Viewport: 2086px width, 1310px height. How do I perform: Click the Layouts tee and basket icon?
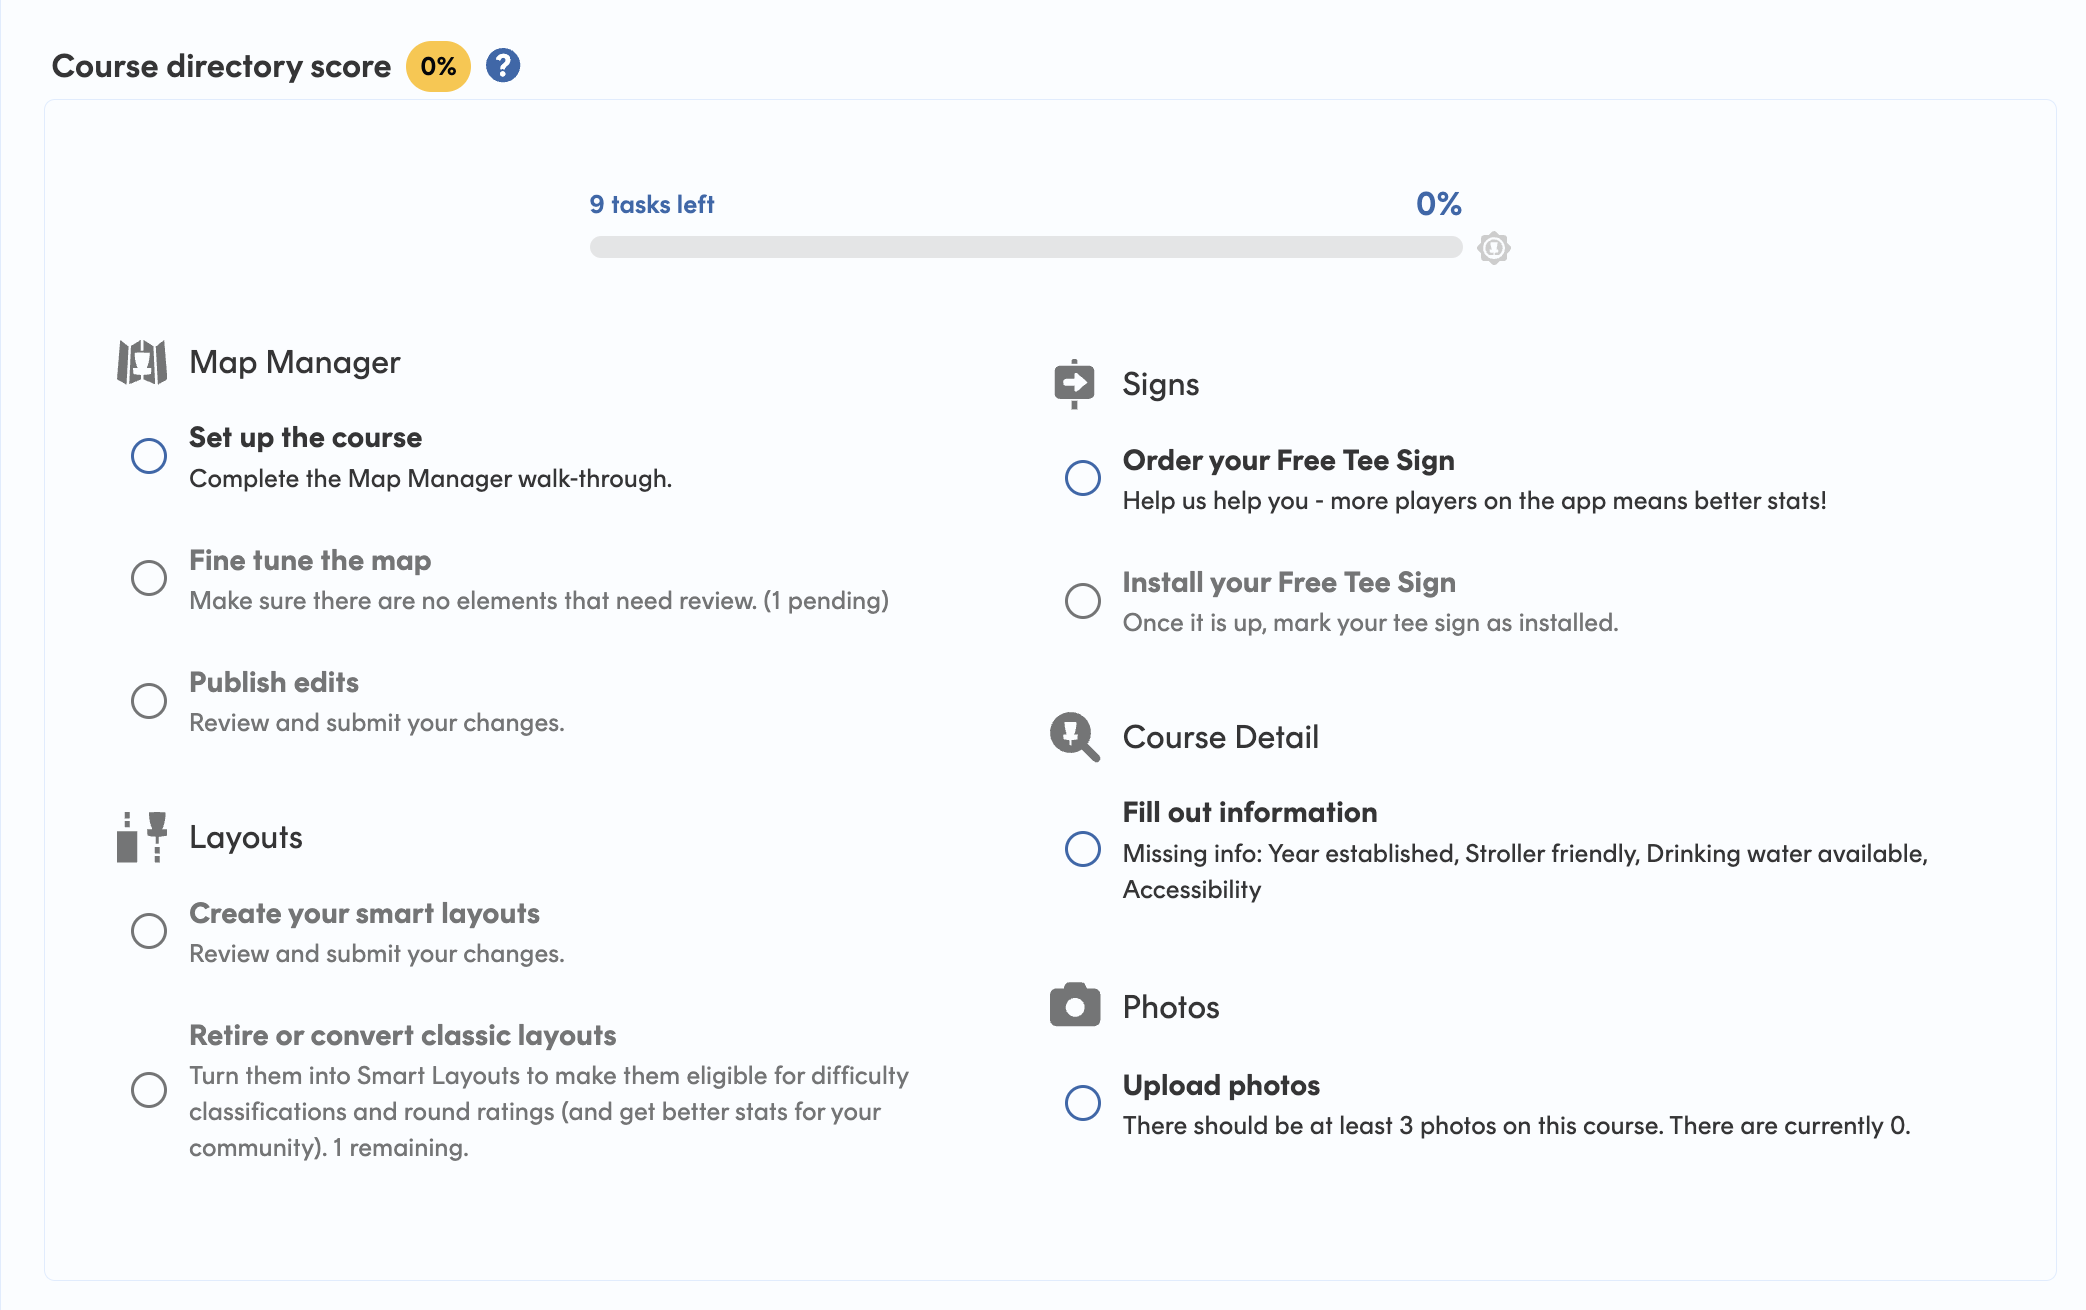tap(142, 837)
